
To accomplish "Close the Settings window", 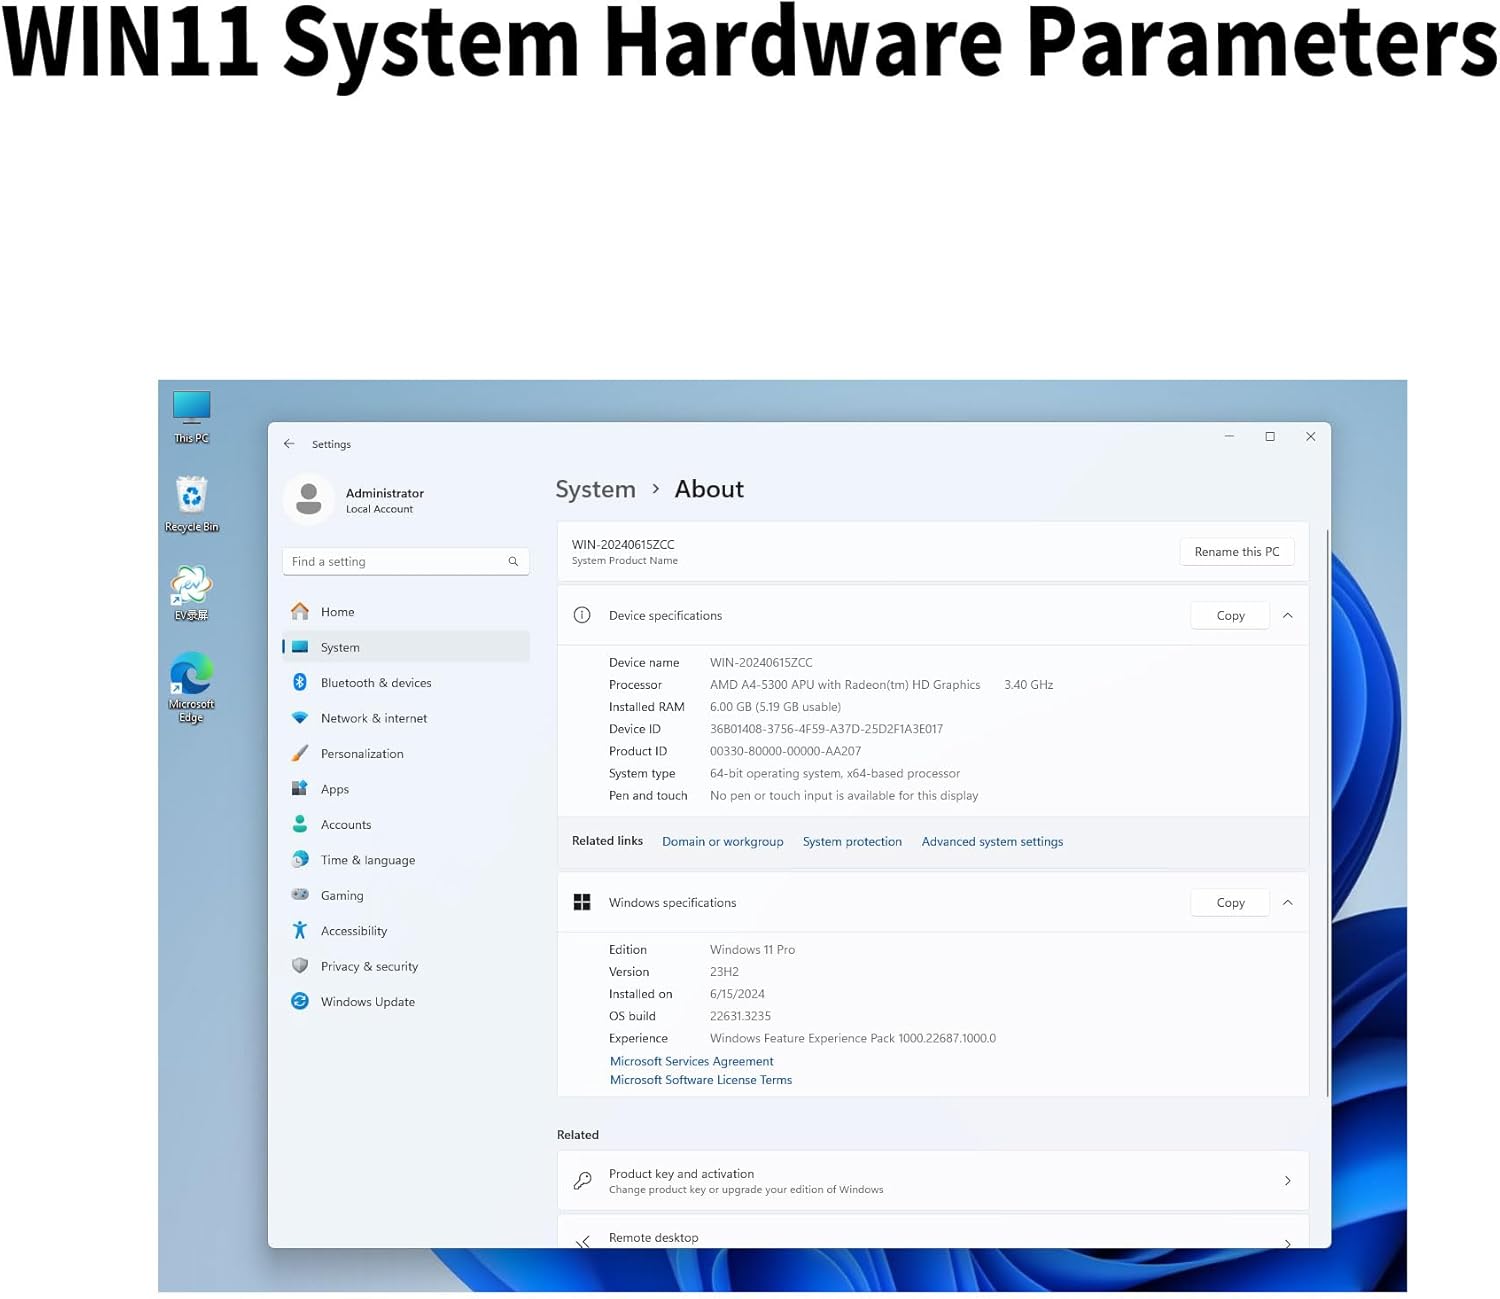I will tap(1310, 437).
